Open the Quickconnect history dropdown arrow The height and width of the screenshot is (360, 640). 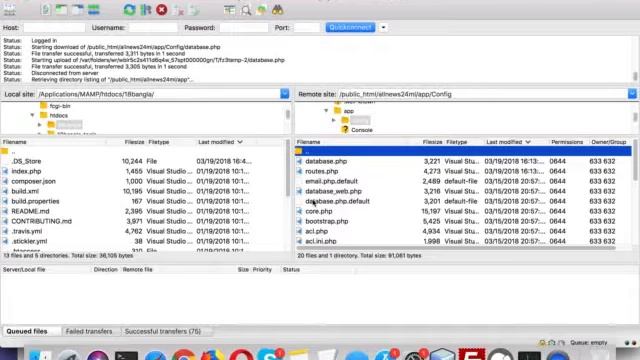[383, 27]
